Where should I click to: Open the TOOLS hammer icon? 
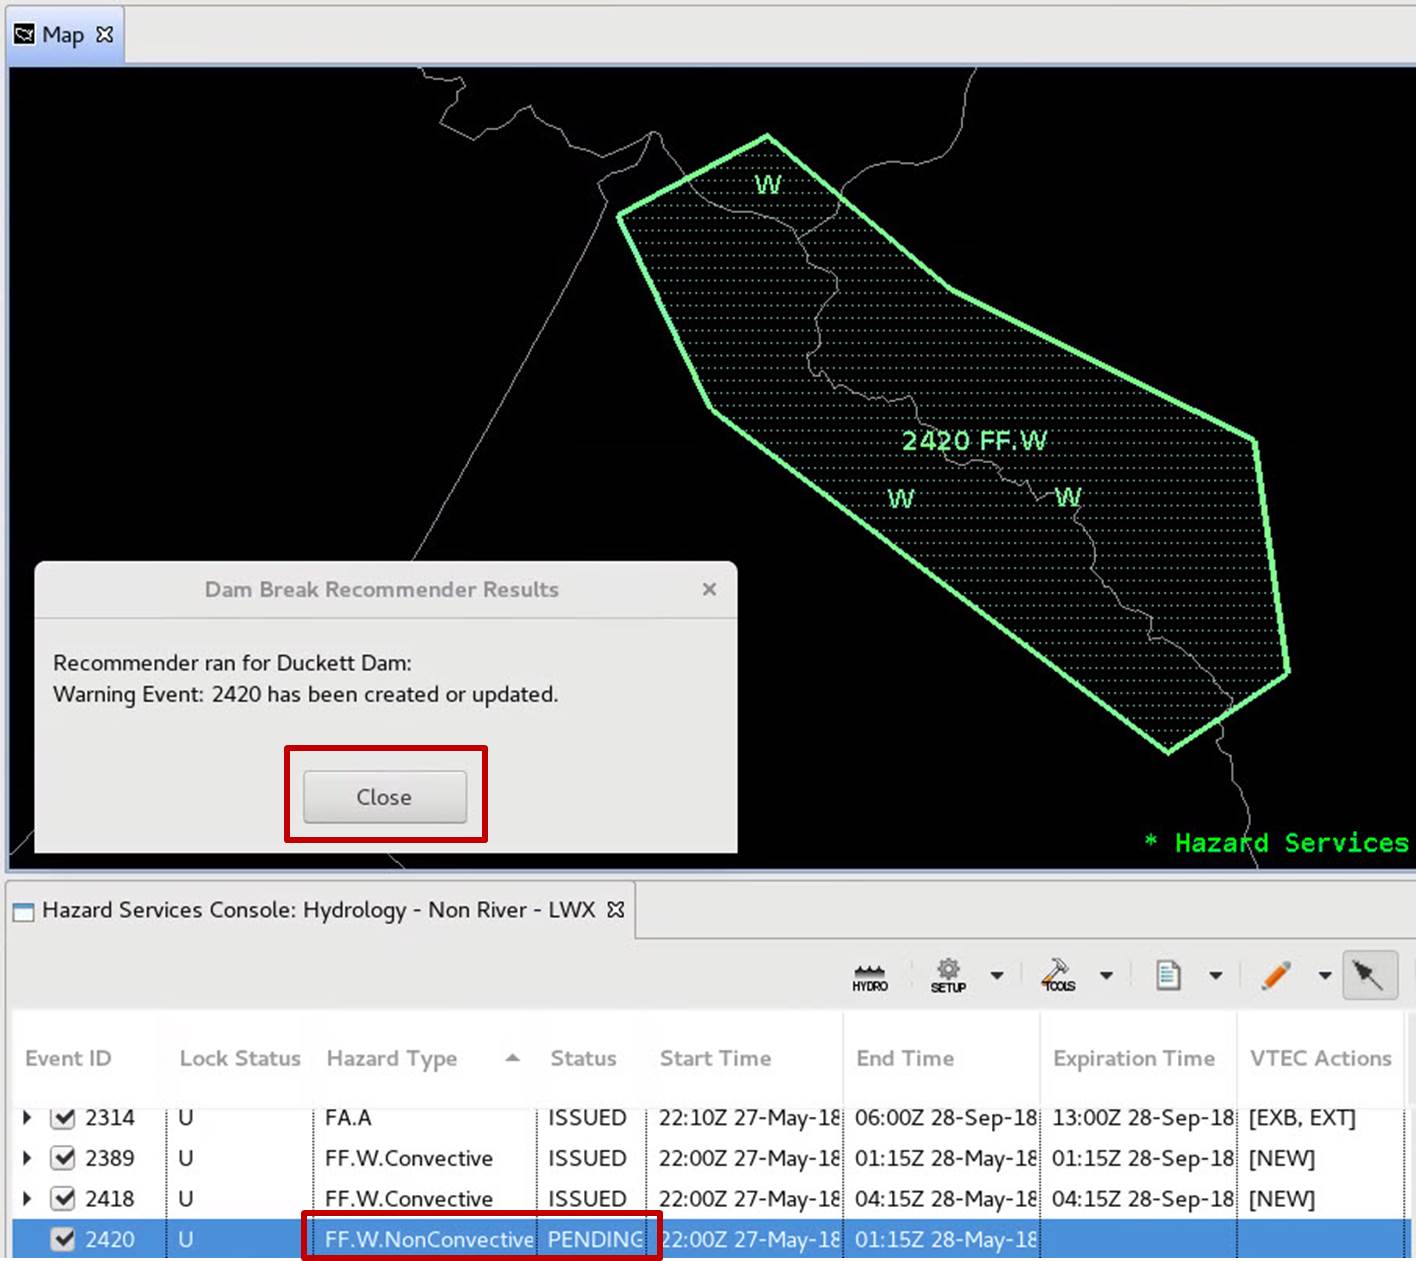(1058, 976)
